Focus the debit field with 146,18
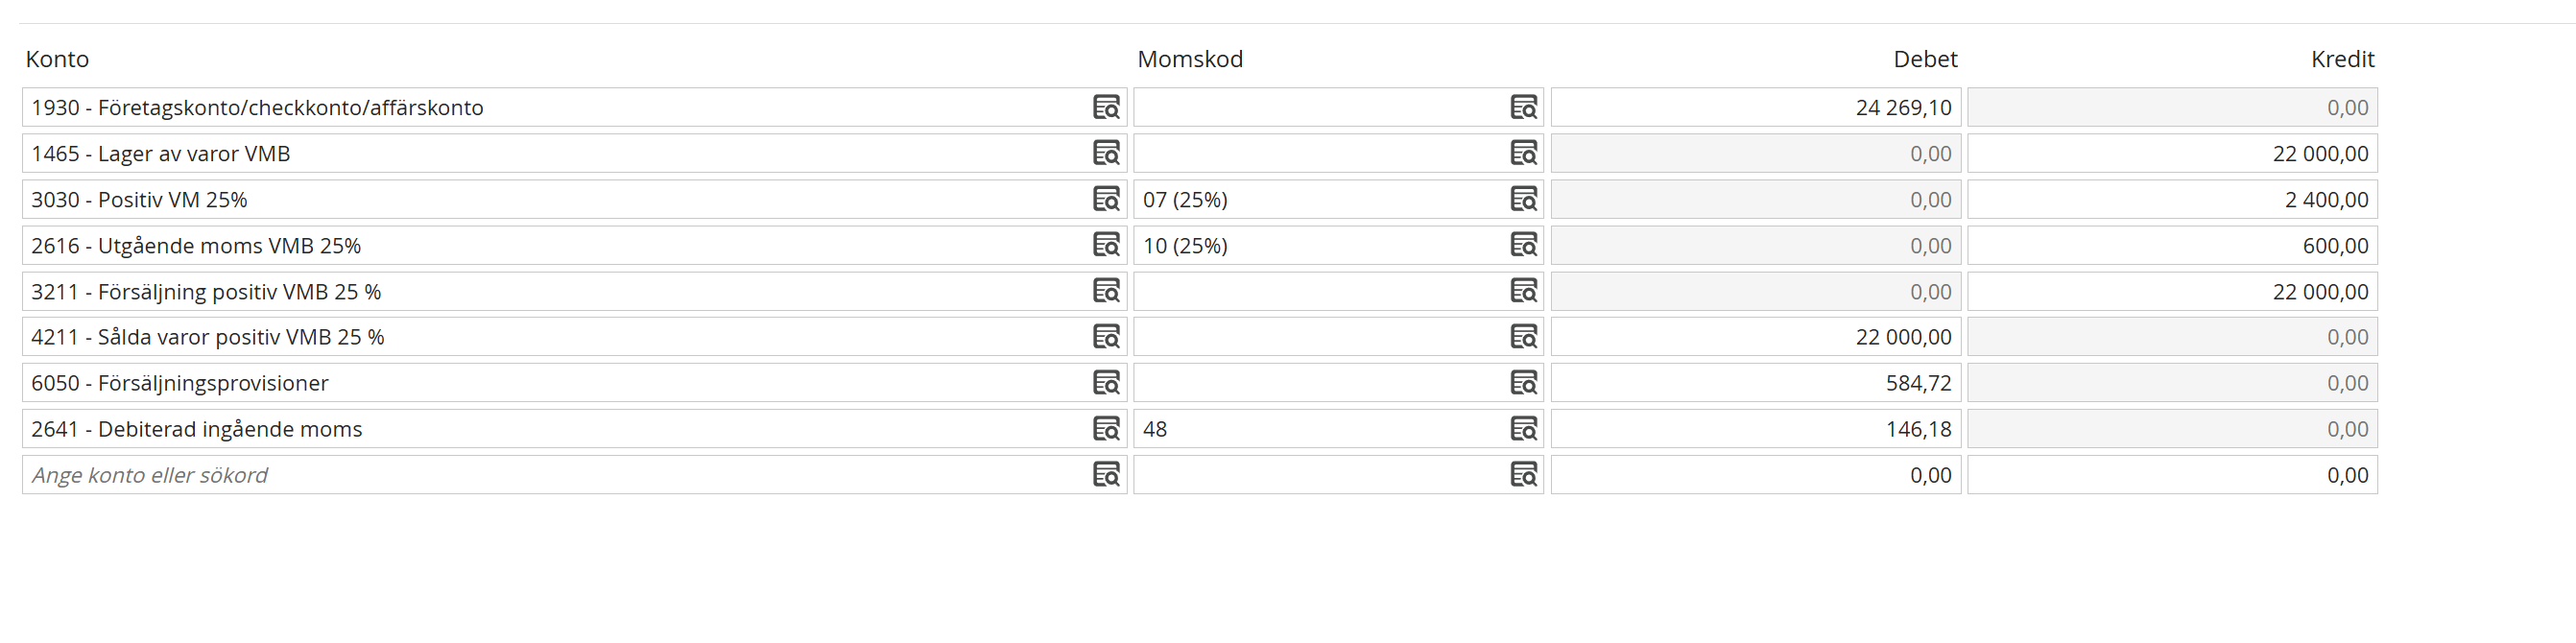 click(1755, 429)
